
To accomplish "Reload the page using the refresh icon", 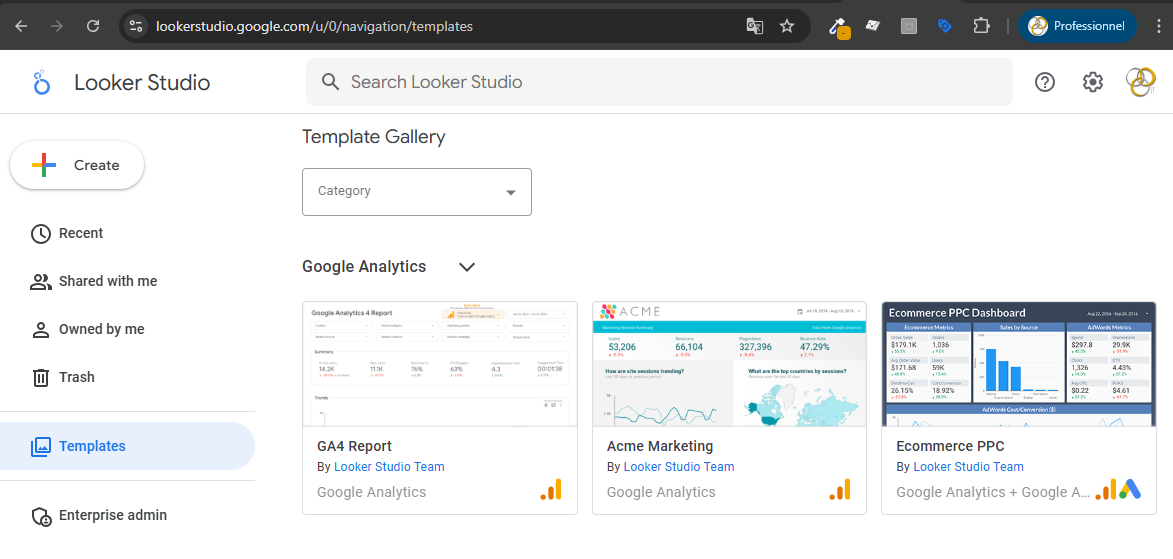I will coord(93,26).
